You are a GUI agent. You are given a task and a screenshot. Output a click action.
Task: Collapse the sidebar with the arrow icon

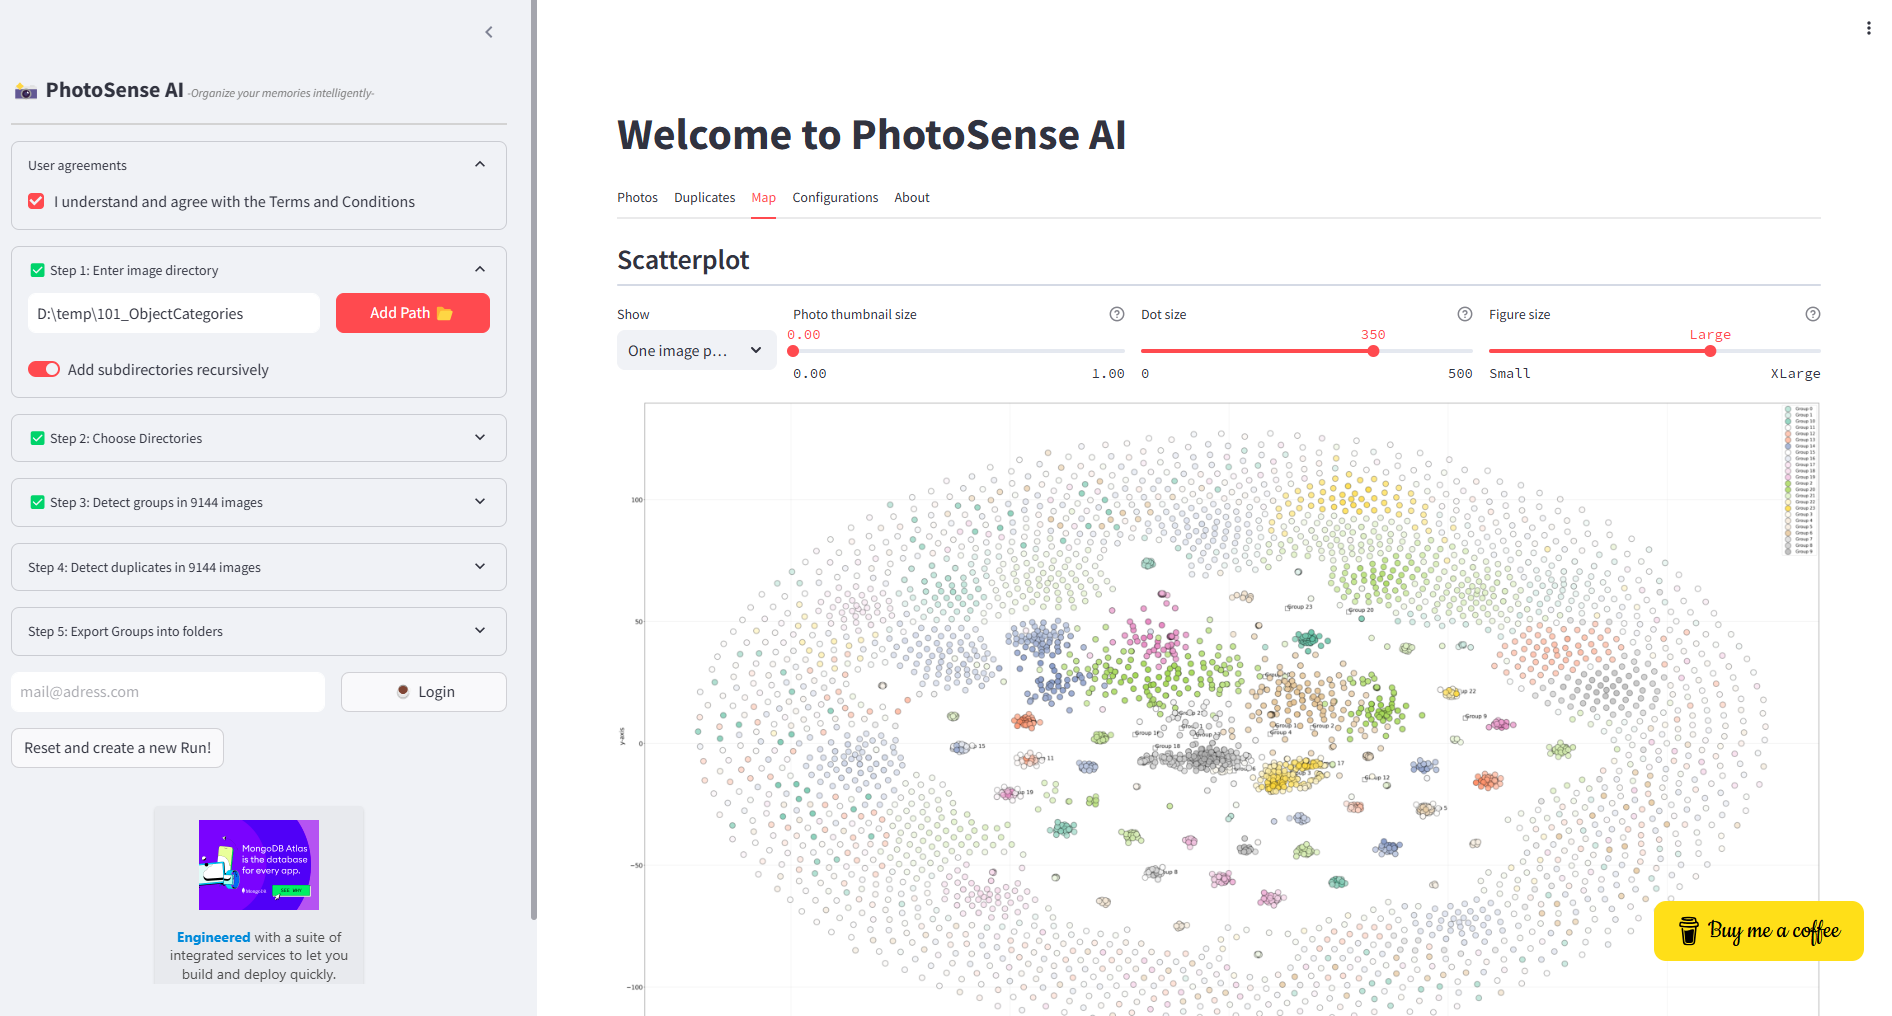(x=489, y=32)
